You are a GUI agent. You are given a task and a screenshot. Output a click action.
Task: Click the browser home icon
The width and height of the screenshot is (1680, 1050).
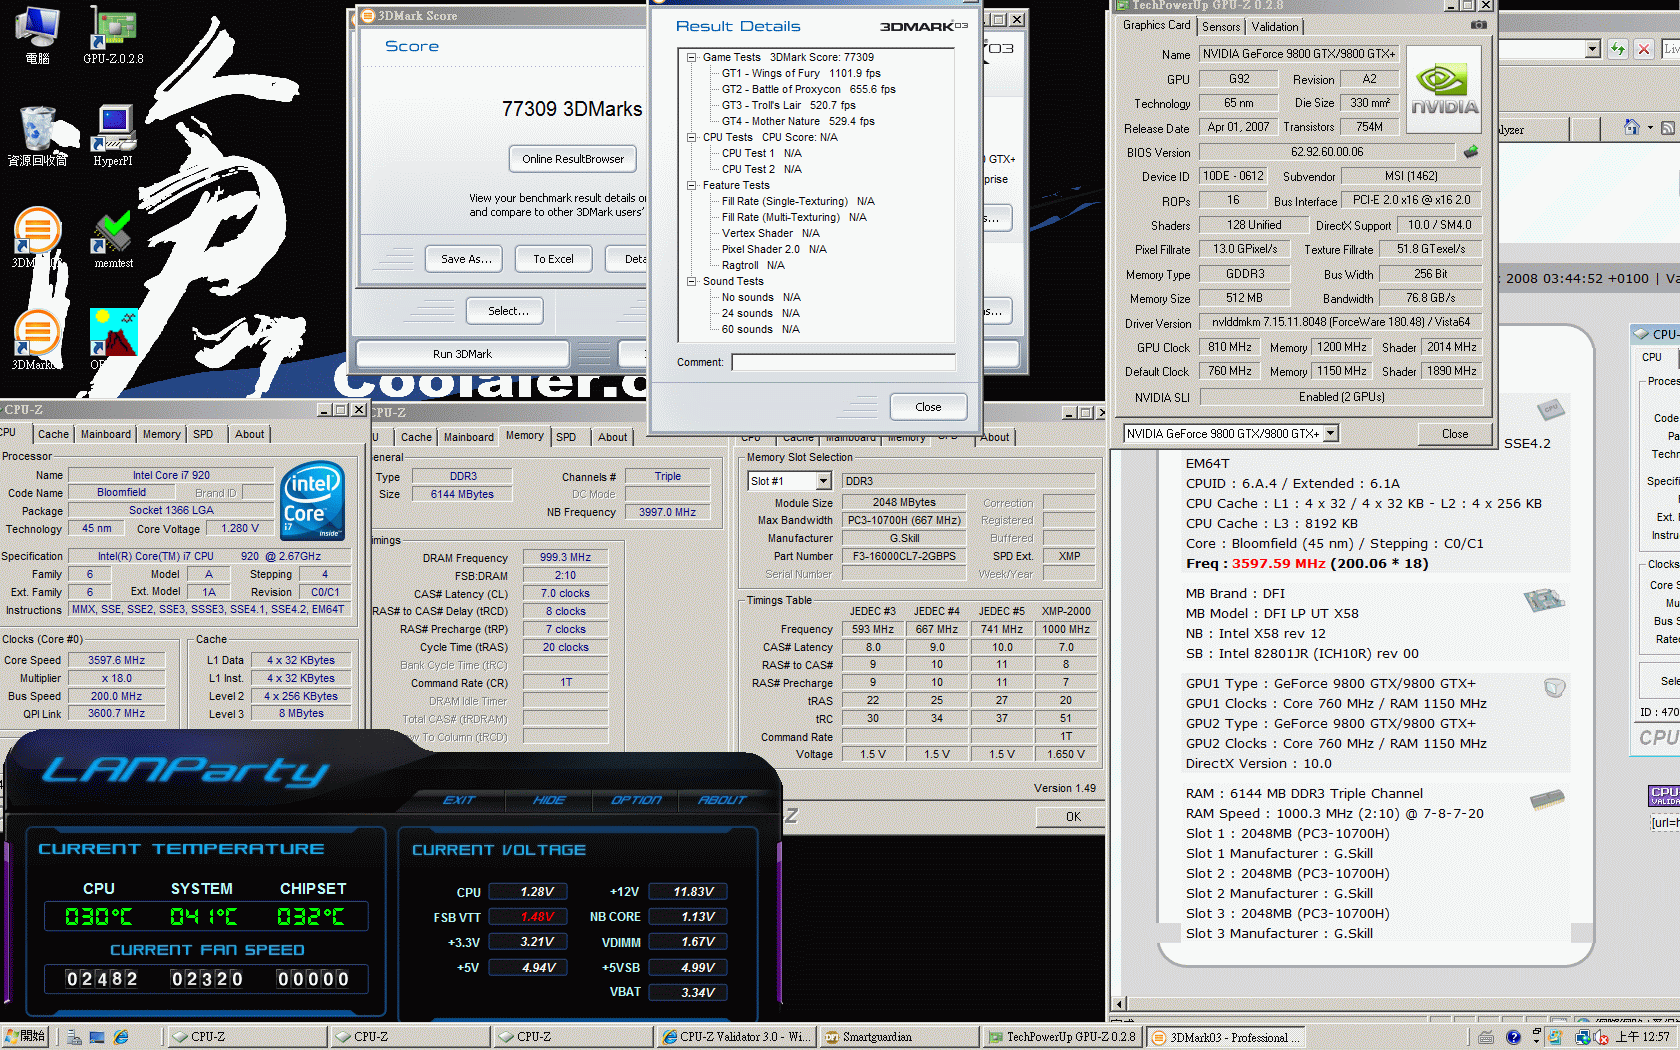coord(1631,127)
